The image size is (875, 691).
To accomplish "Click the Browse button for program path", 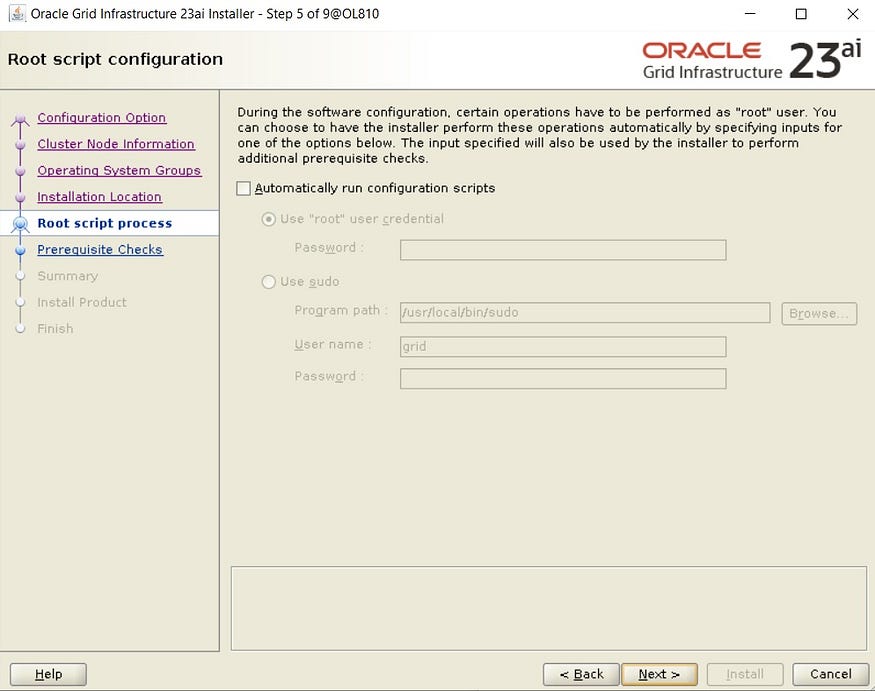I will click(x=819, y=313).
